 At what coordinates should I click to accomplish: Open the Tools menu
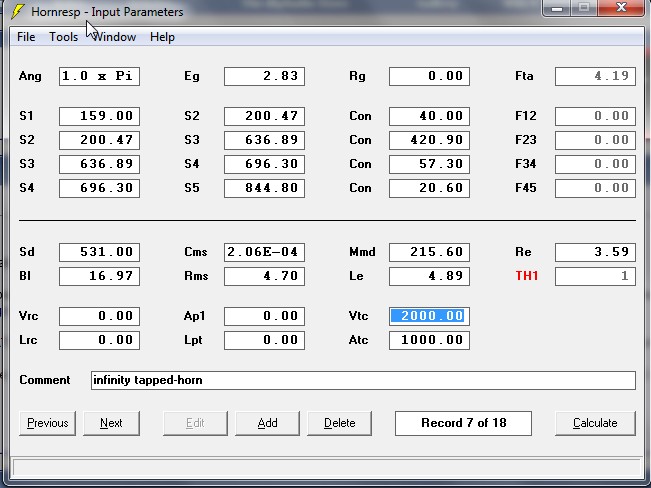64,37
